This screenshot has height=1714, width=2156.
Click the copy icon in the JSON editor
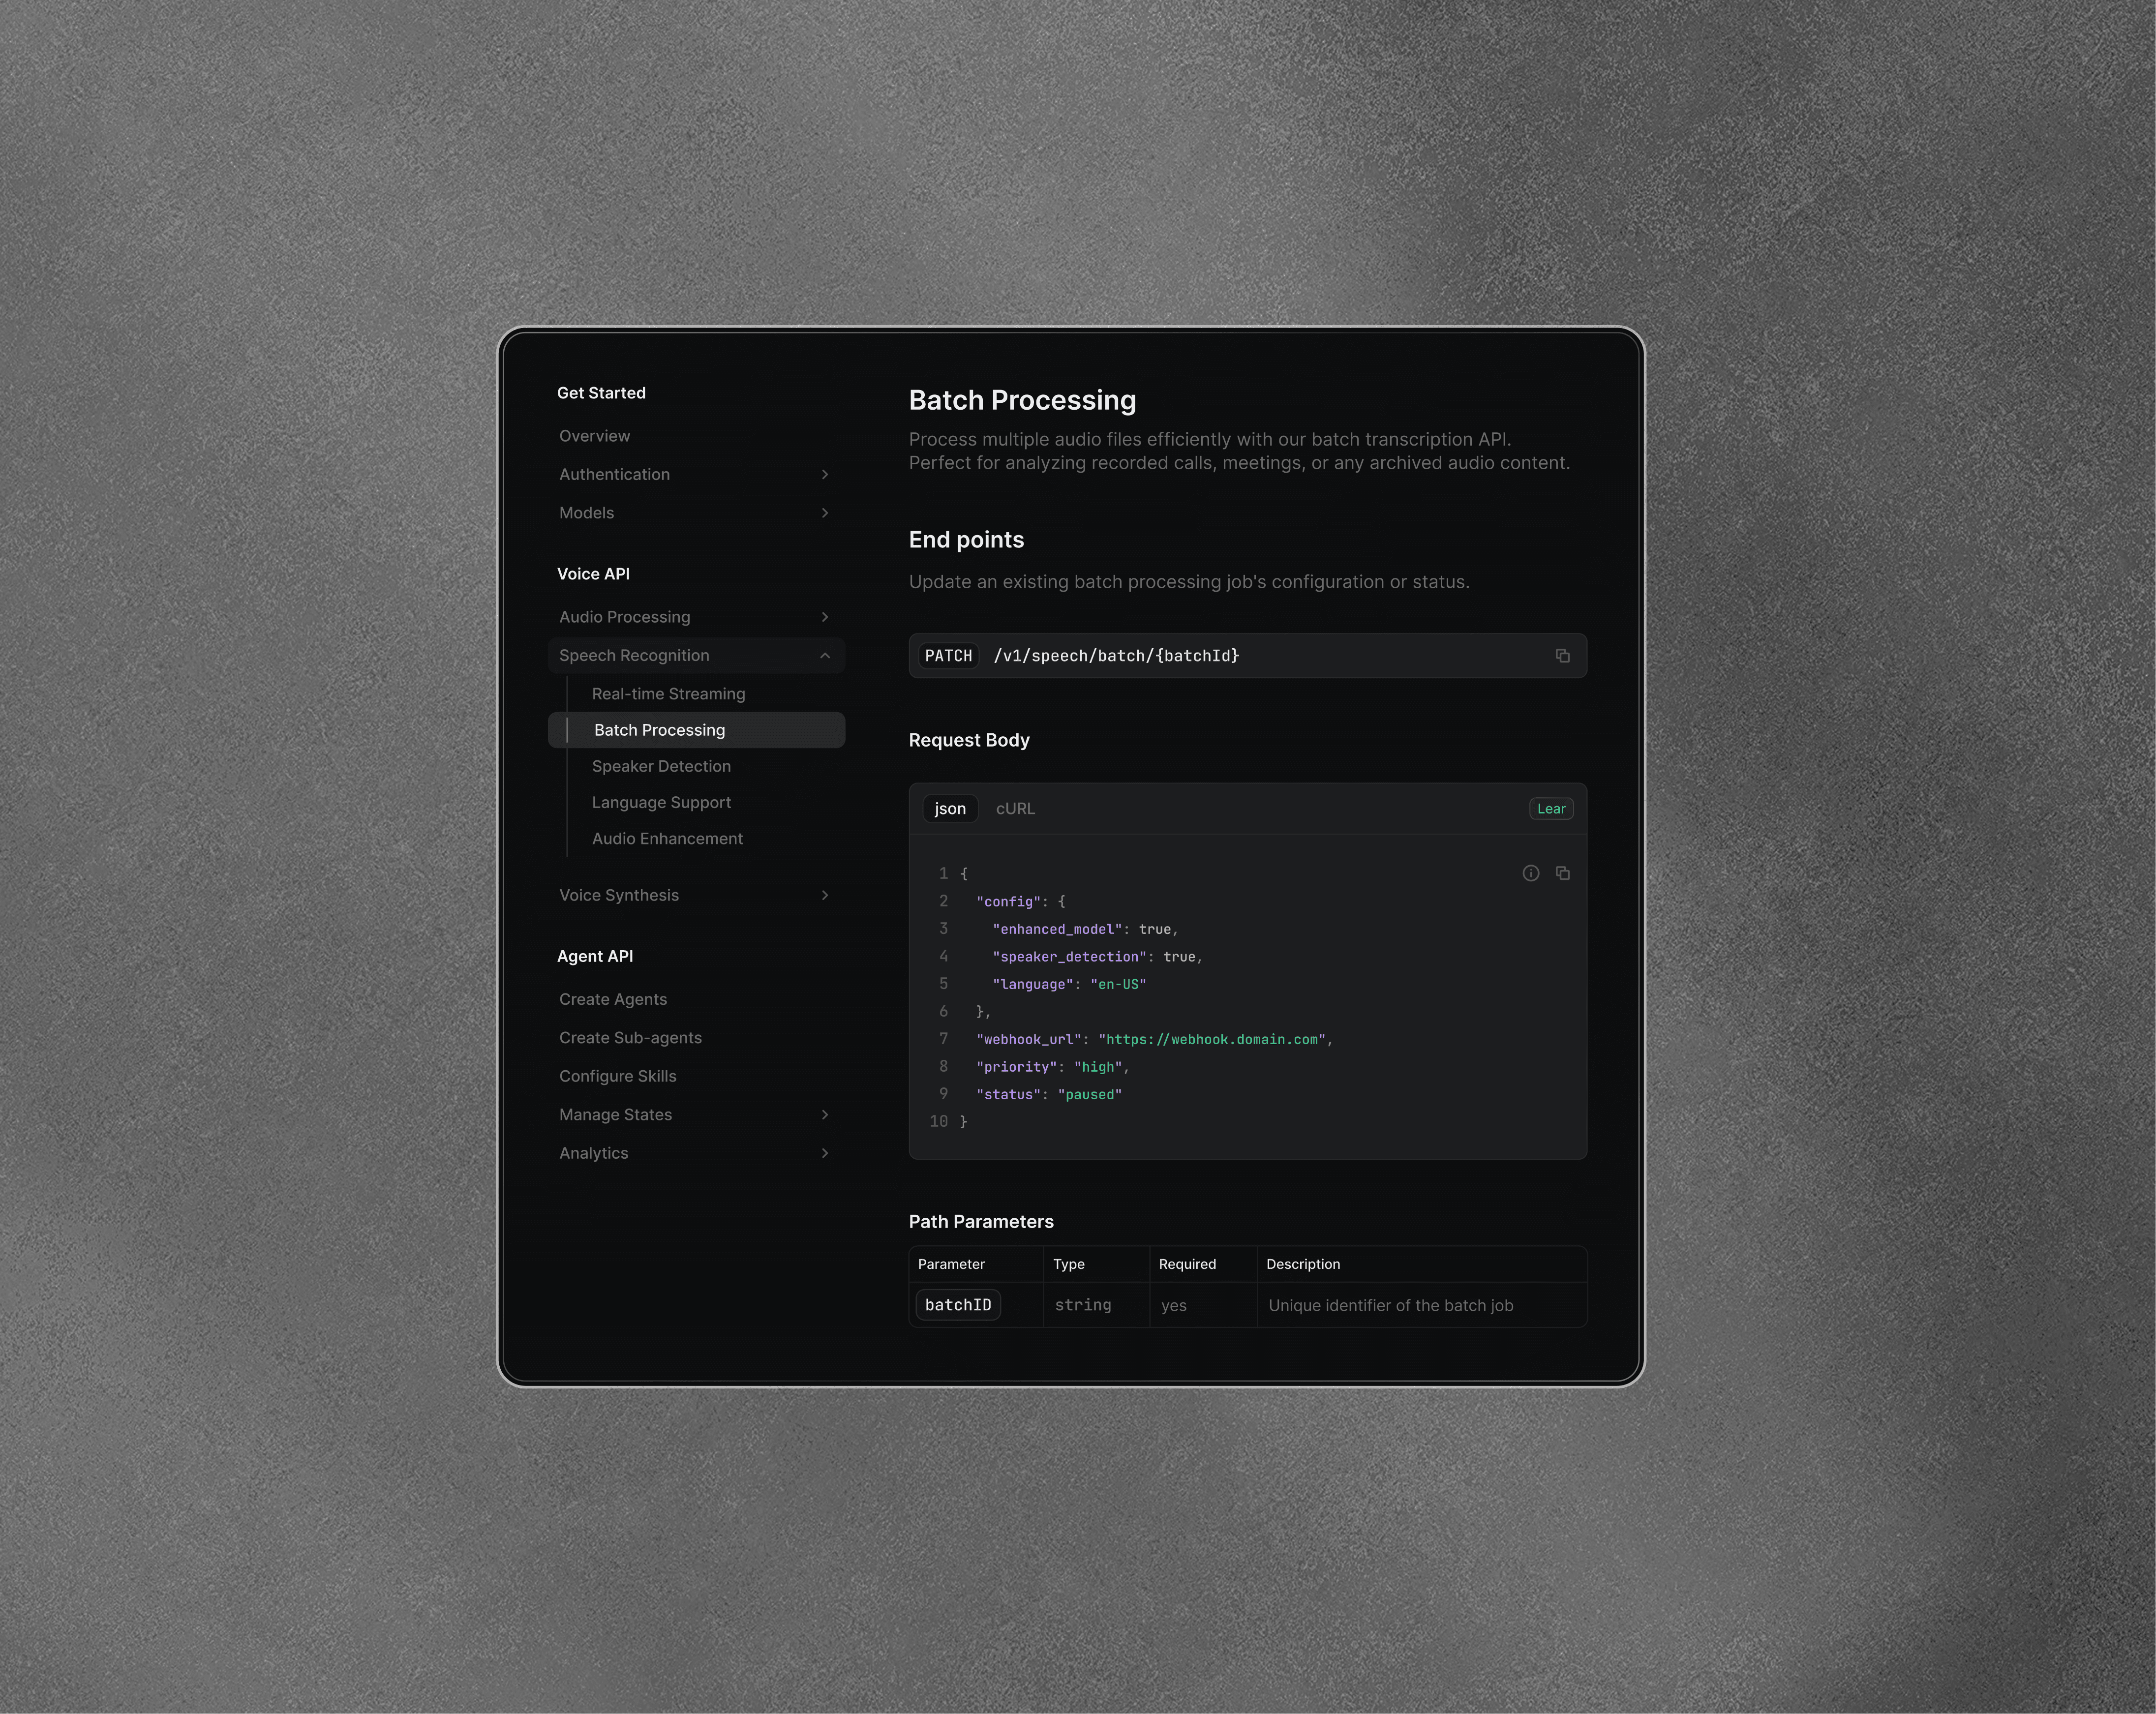tap(1563, 874)
